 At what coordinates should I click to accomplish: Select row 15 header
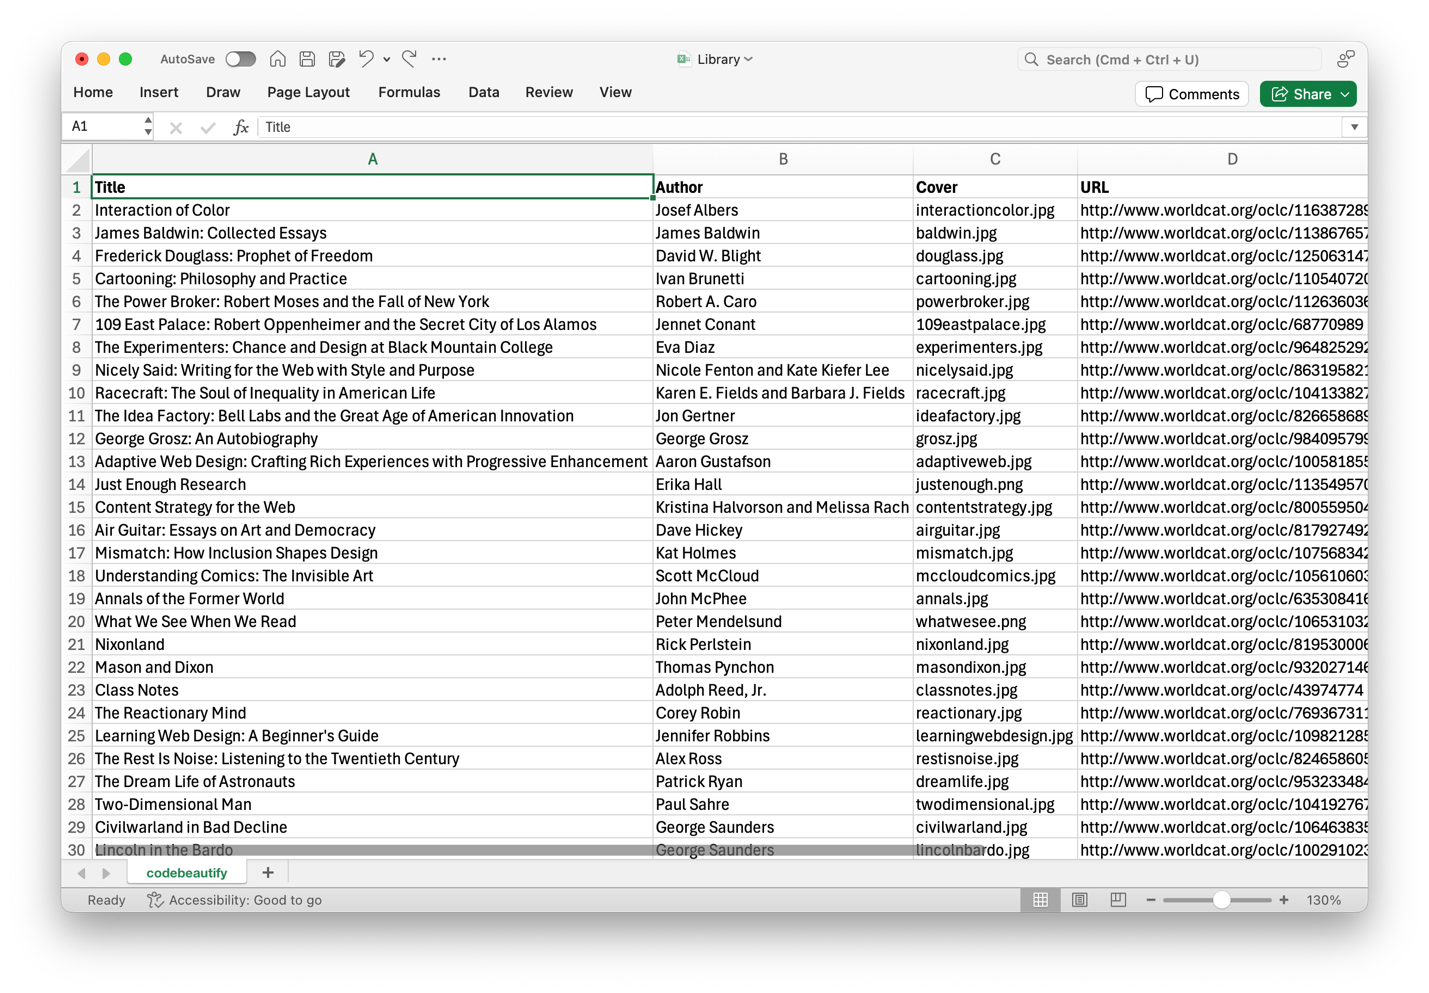tap(76, 507)
